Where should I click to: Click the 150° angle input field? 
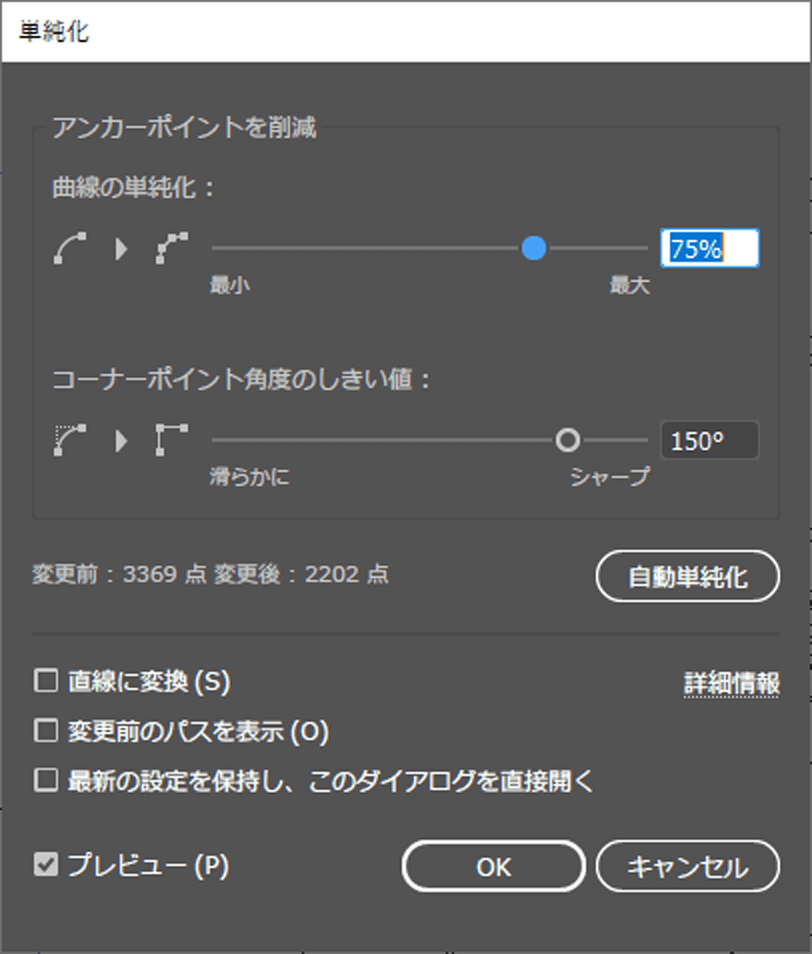(x=710, y=440)
